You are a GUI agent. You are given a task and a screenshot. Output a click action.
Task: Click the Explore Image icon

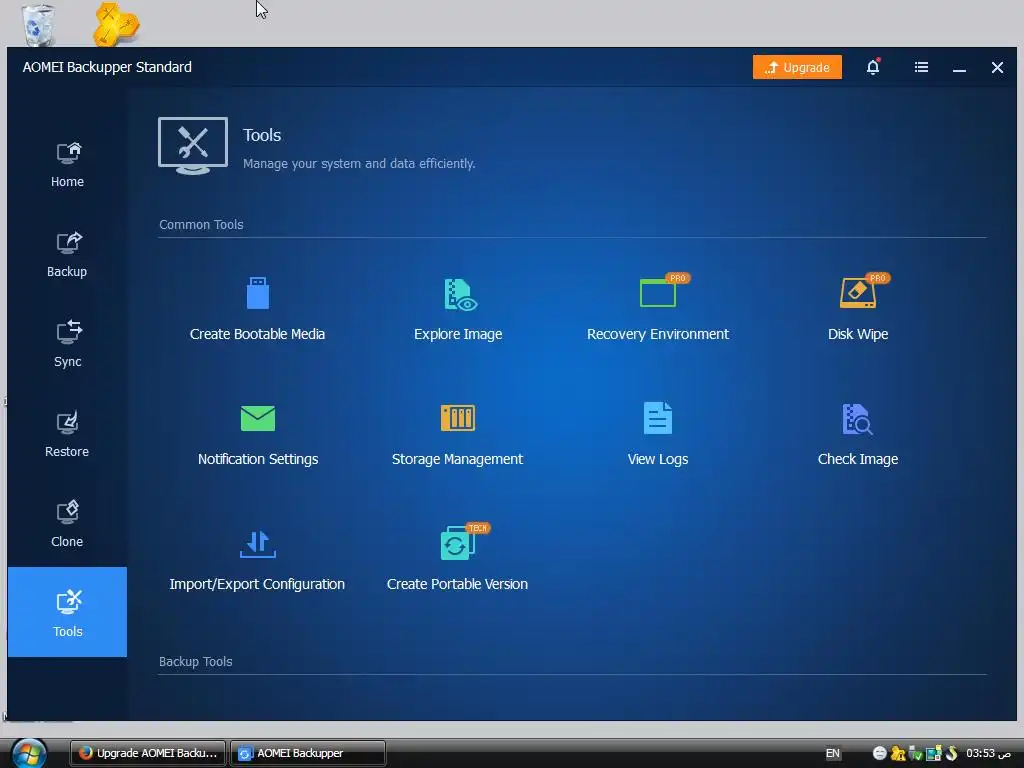[x=460, y=295]
